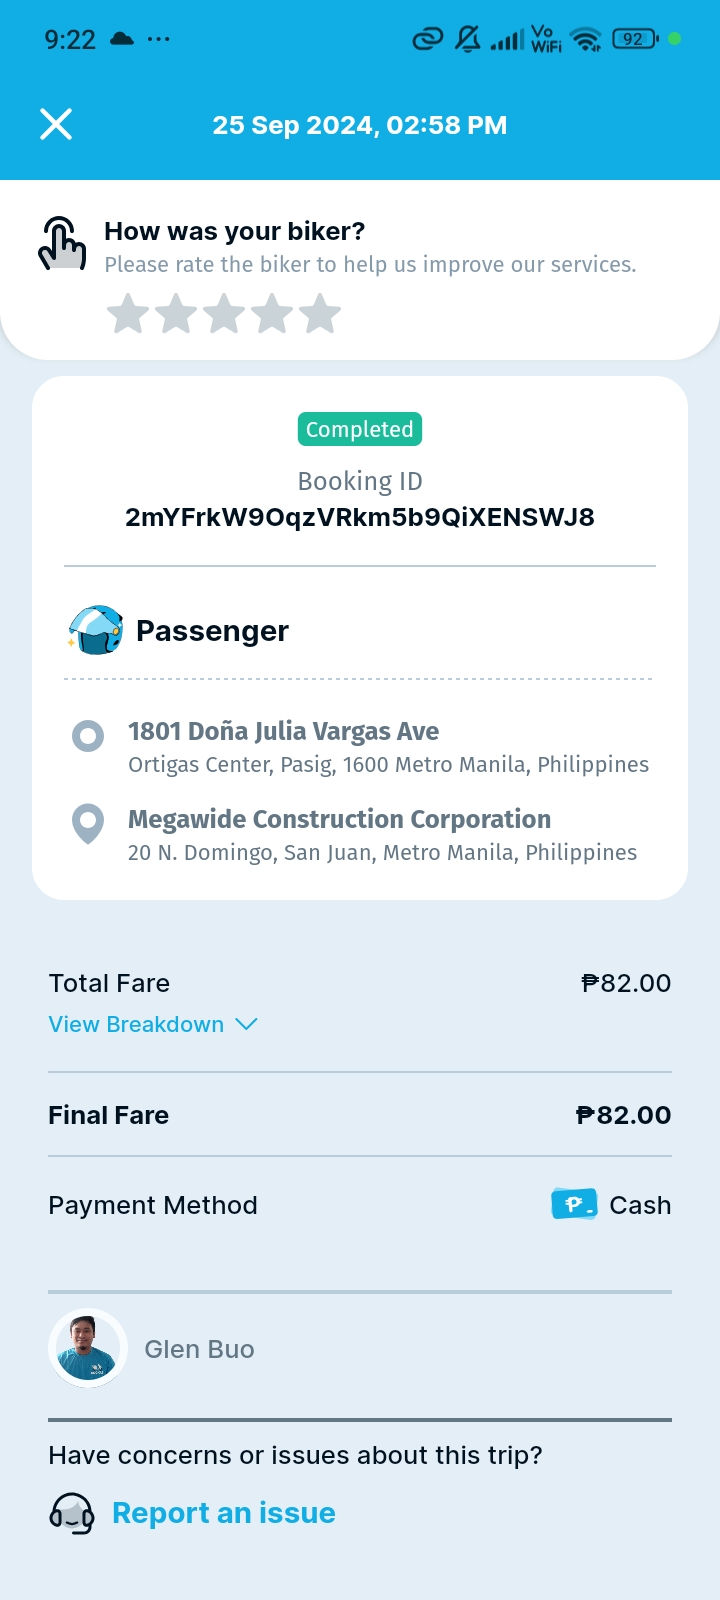720x1600 pixels.
Task: Select the Megawide Construction Corporation destination
Action: pyautogui.click(x=339, y=820)
